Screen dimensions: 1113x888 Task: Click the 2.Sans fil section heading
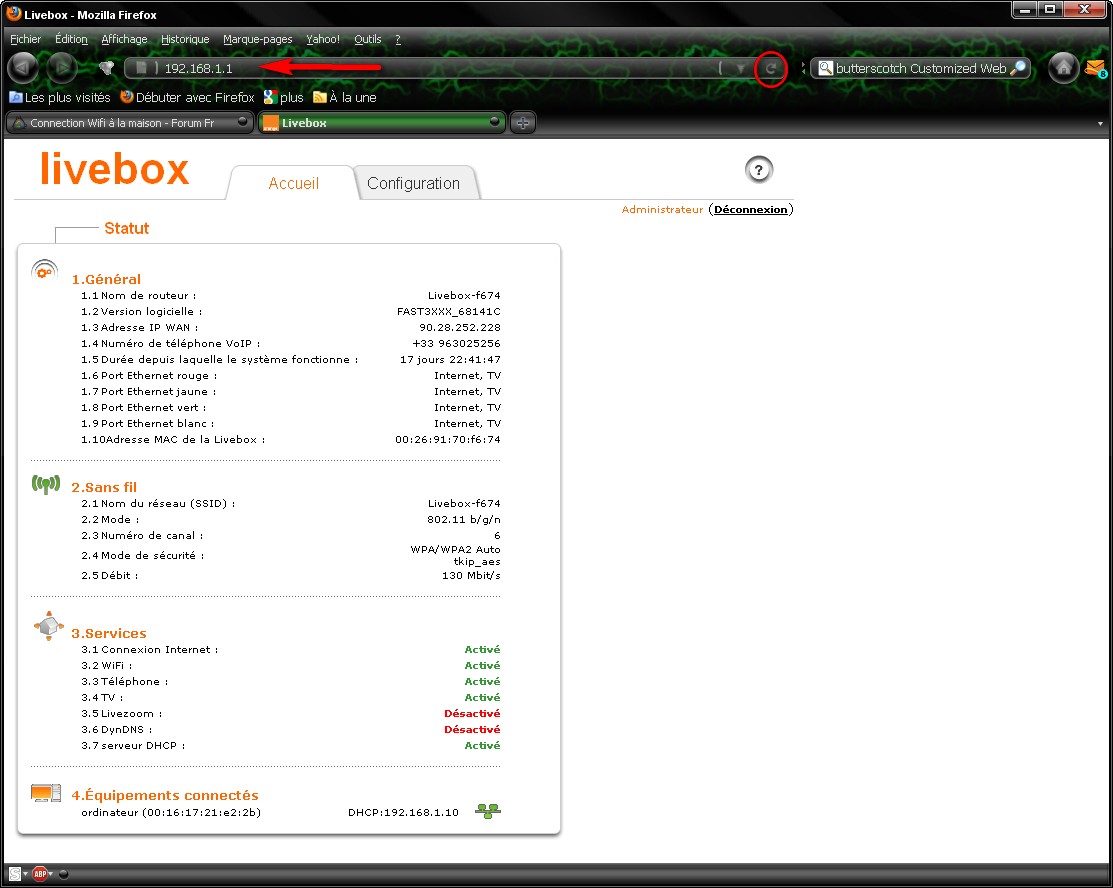pyautogui.click(x=104, y=487)
